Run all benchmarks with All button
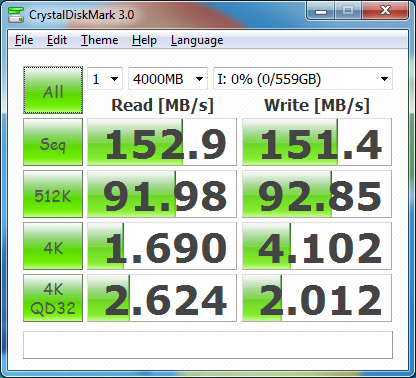416x378 pixels. [53, 90]
